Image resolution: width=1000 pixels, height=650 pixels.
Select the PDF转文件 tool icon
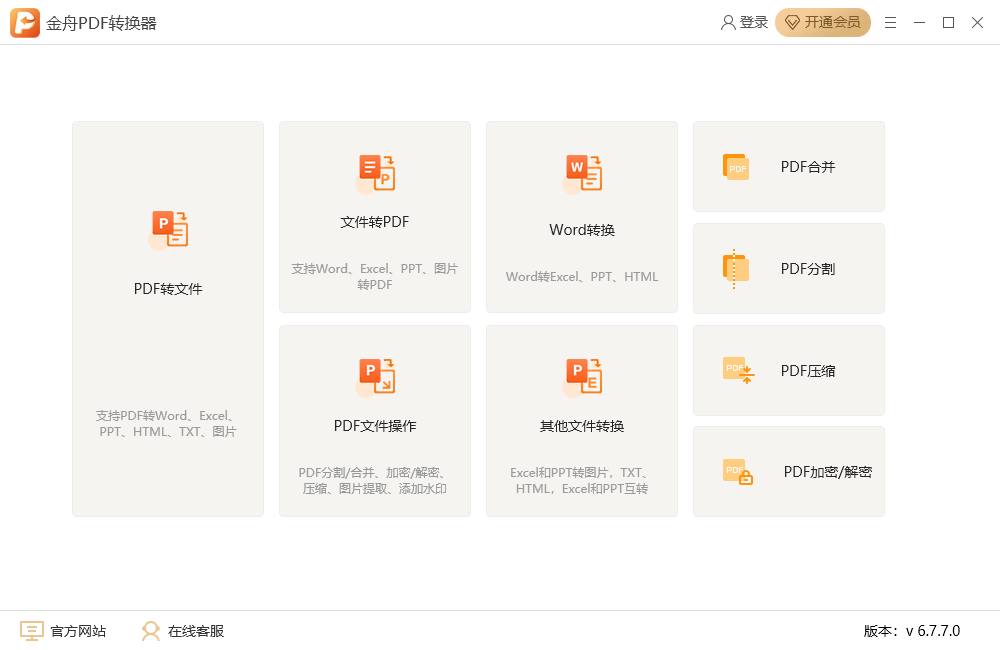[167, 228]
